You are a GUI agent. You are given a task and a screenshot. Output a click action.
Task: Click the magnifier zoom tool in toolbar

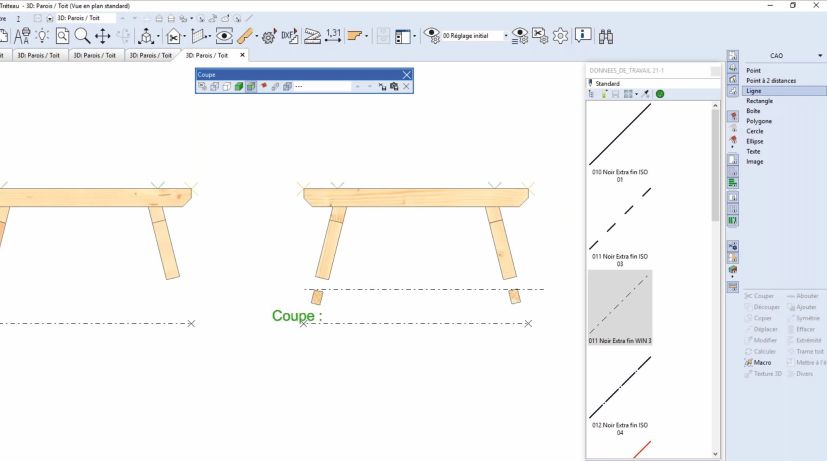point(82,36)
